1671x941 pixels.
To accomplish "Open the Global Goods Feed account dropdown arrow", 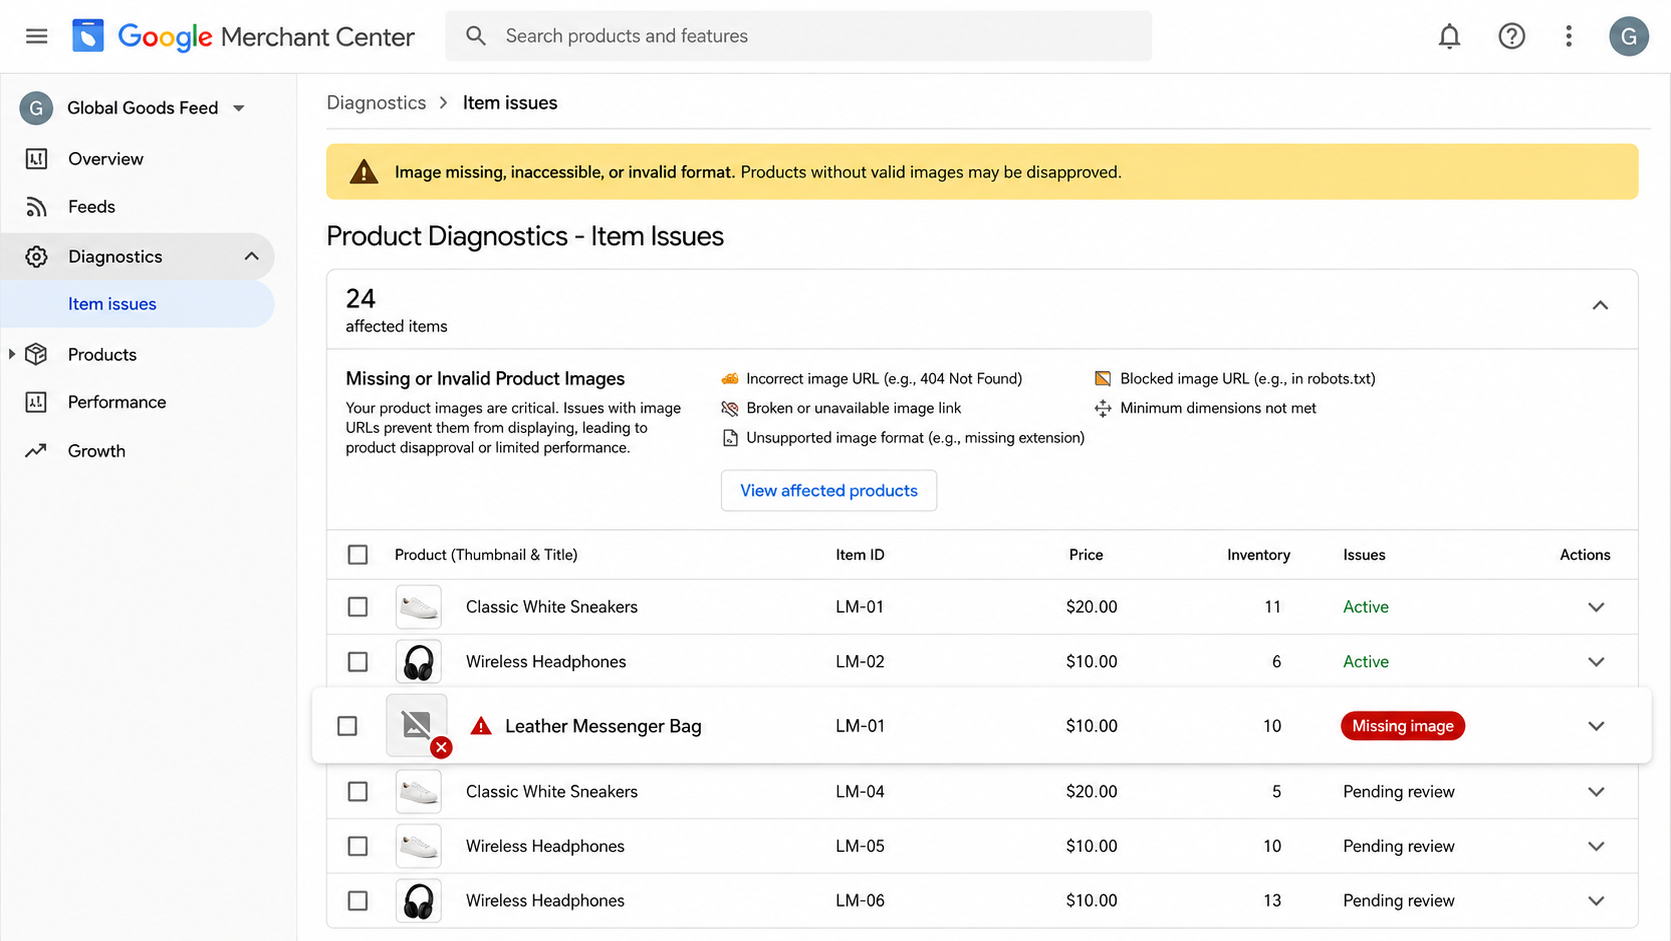I will pos(239,108).
